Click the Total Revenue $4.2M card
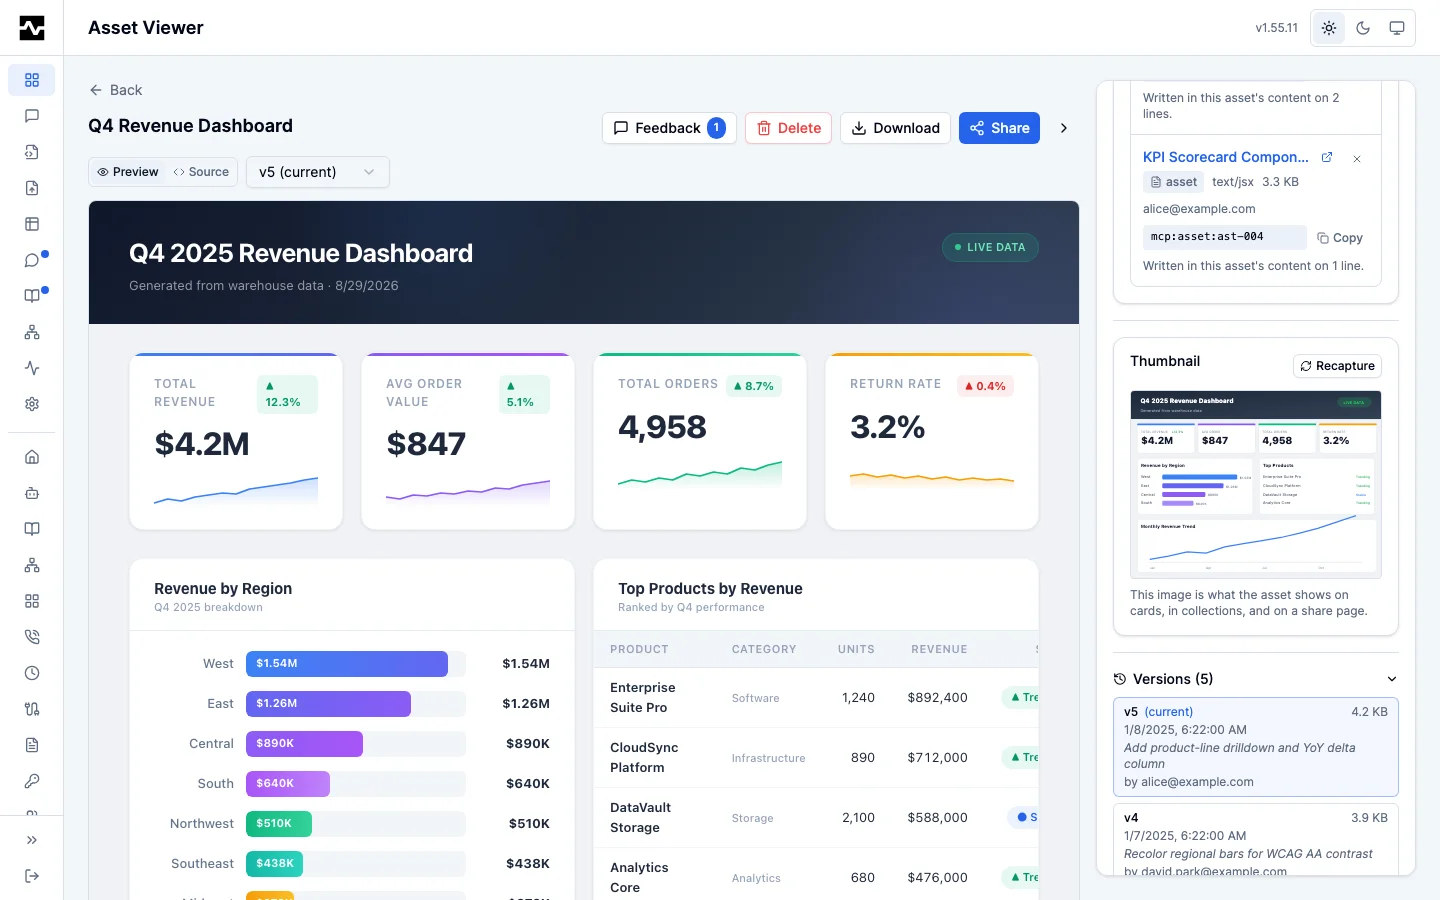Viewport: 1440px width, 900px height. point(236,441)
